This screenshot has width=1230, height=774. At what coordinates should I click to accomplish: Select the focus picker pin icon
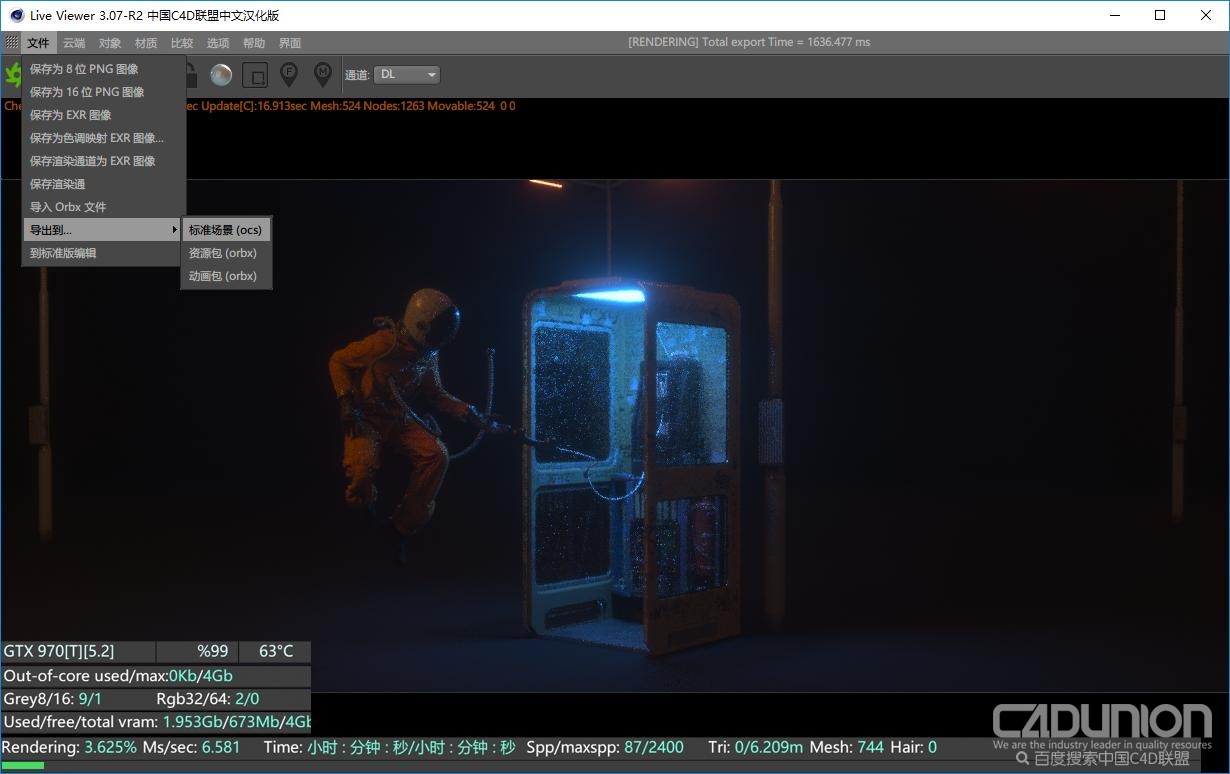289,74
